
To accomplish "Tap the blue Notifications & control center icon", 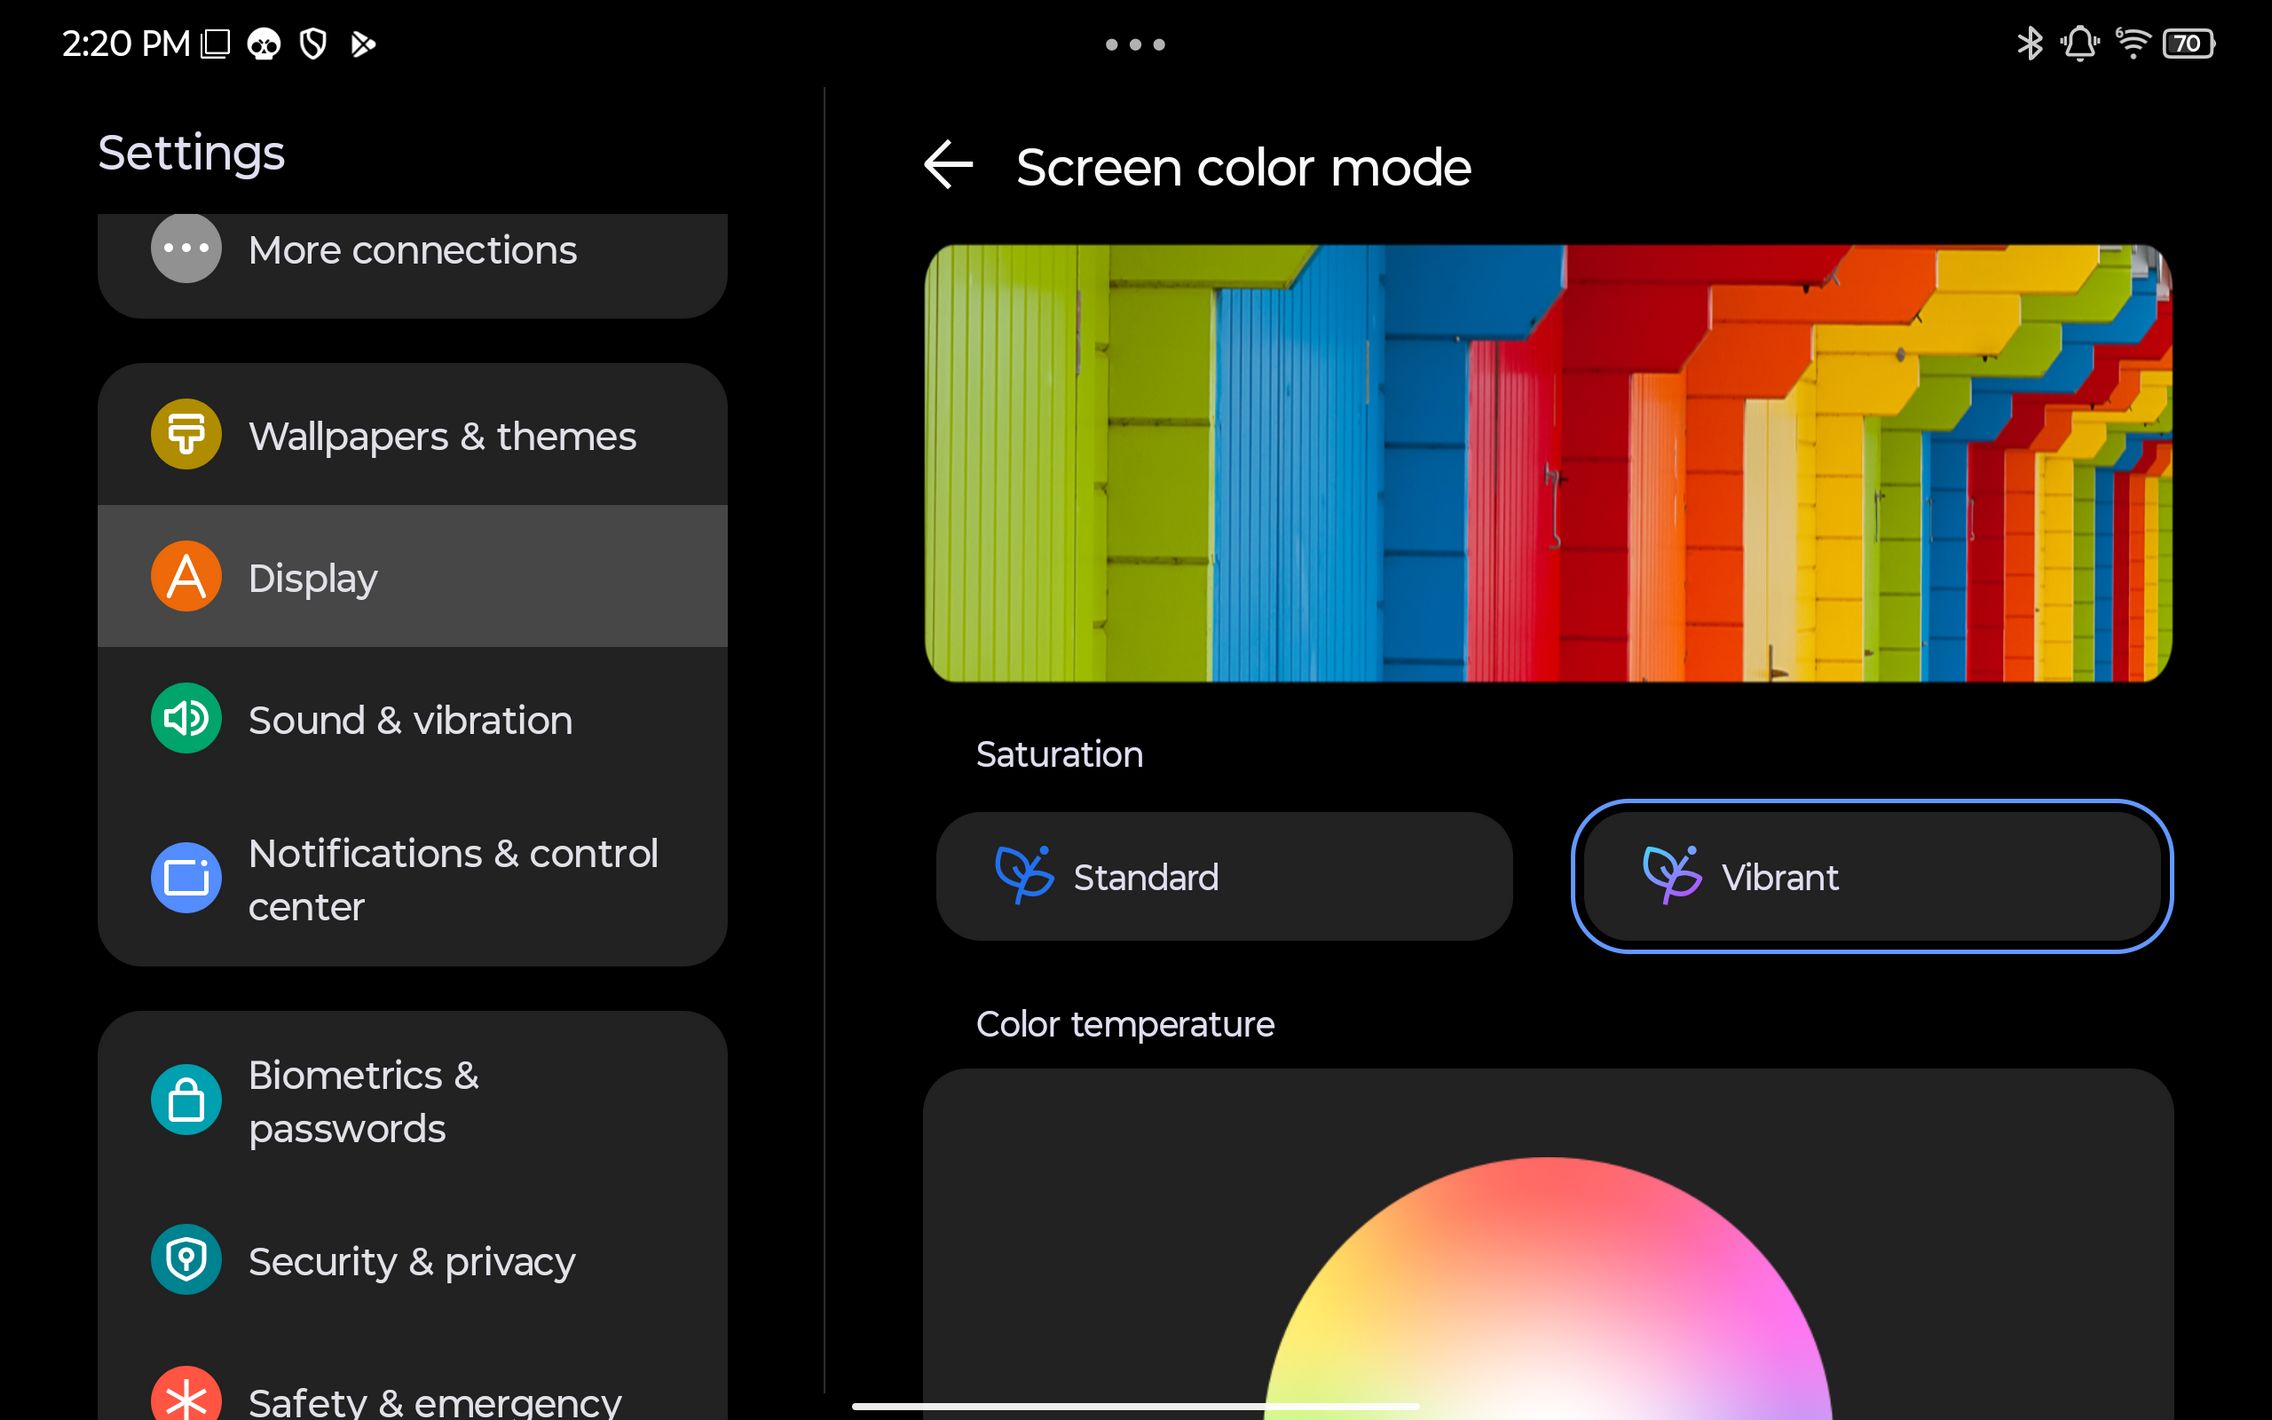I will click(x=186, y=879).
